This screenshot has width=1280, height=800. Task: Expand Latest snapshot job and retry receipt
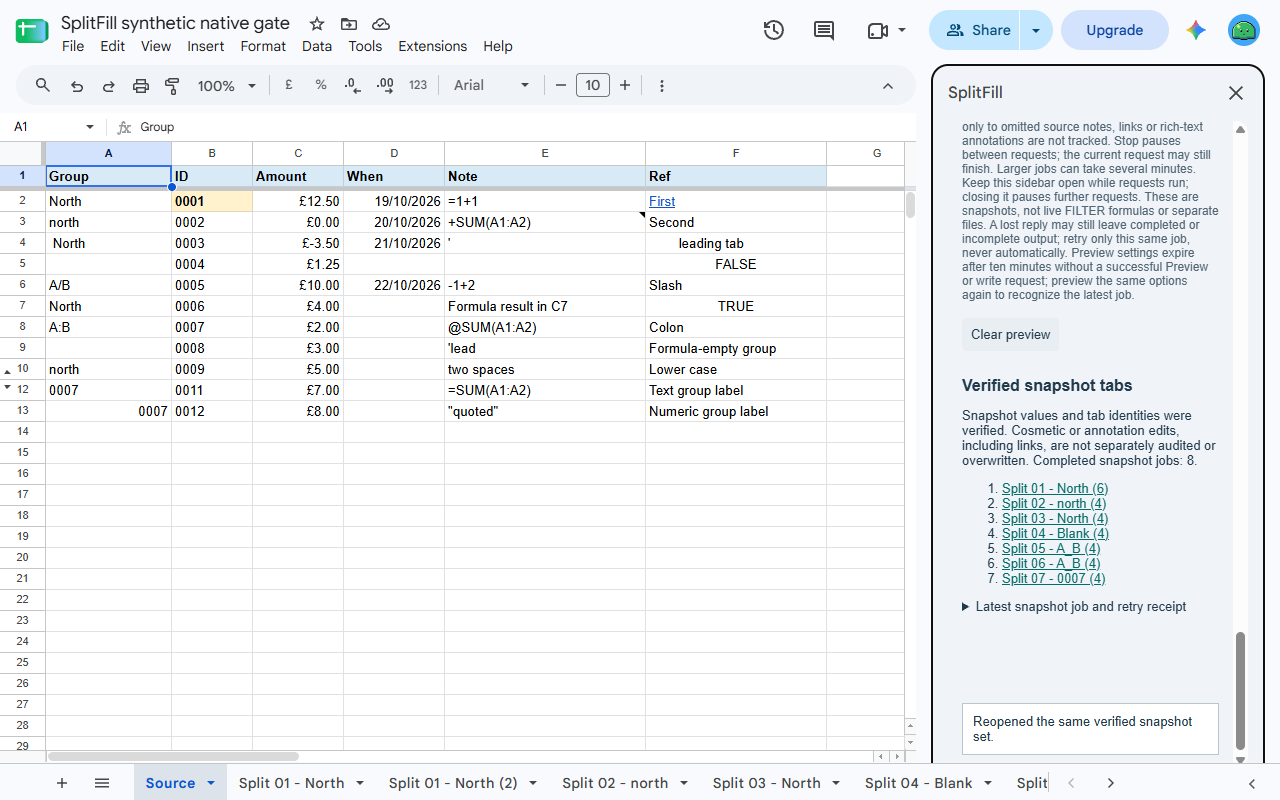1074,606
